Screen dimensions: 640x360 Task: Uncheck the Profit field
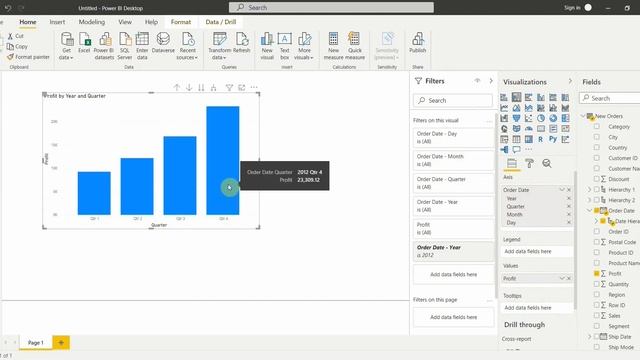(x=597, y=273)
